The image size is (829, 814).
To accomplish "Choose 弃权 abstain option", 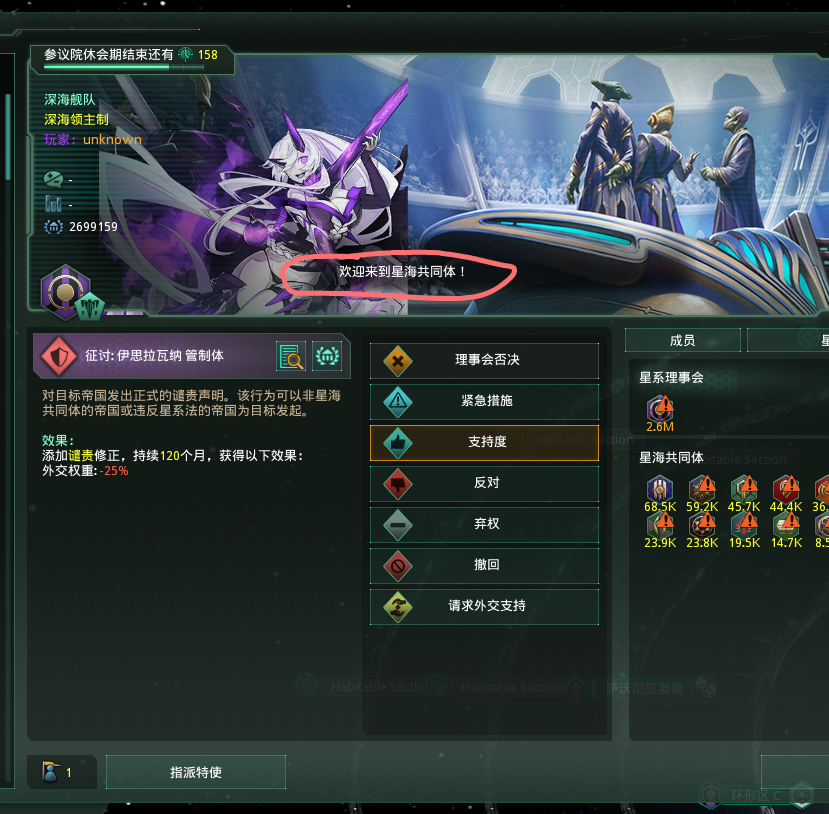I will pyautogui.click(x=484, y=525).
